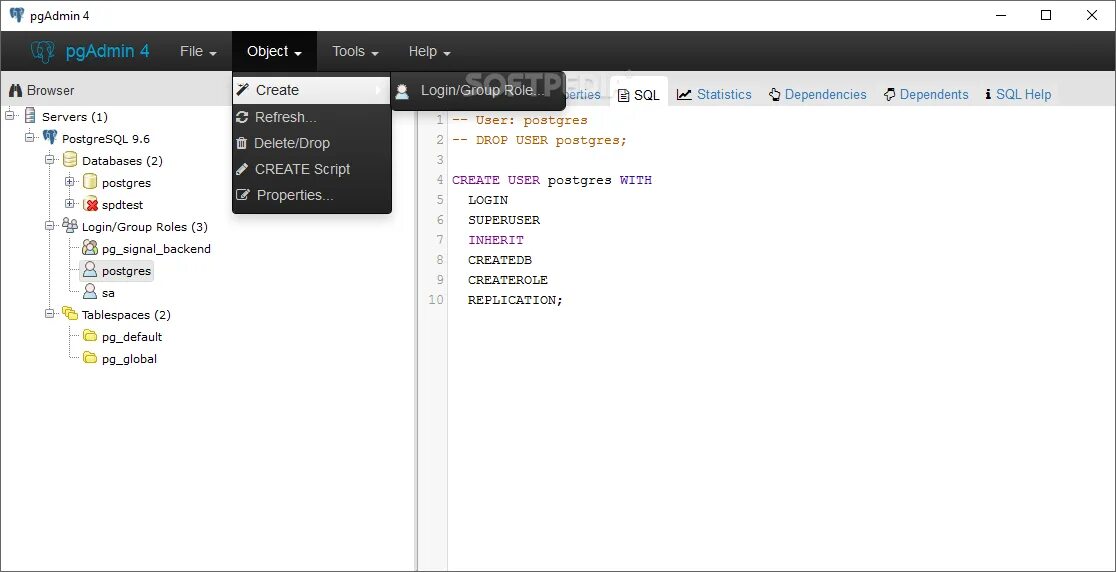1116x572 pixels.
Task: Select the pg_global tablespace label
Action: [x=129, y=359]
